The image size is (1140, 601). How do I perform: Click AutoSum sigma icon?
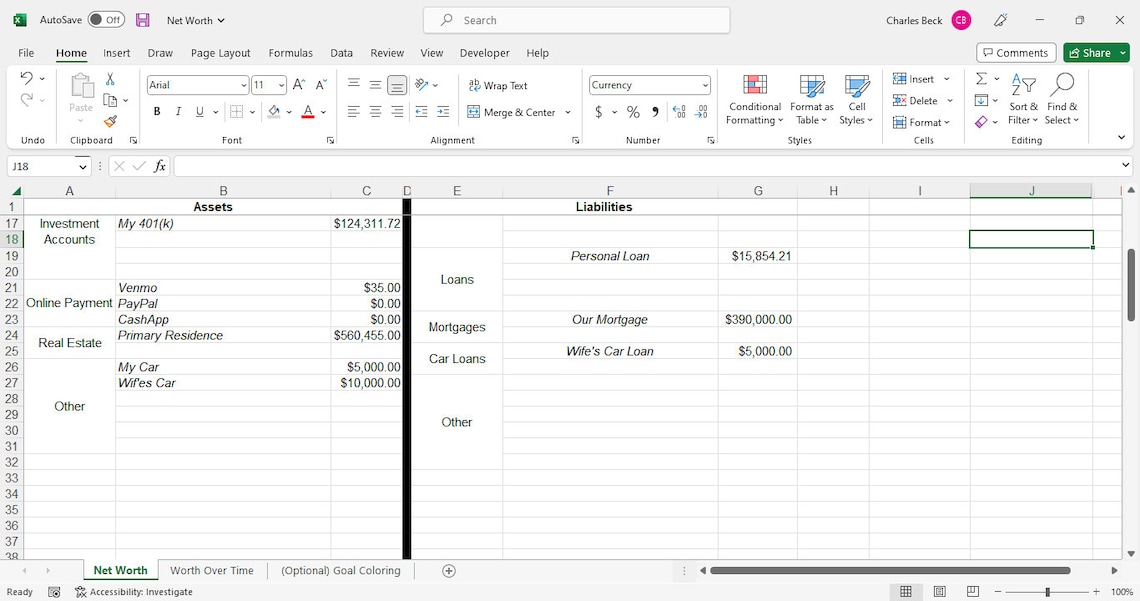coord(982,78)
